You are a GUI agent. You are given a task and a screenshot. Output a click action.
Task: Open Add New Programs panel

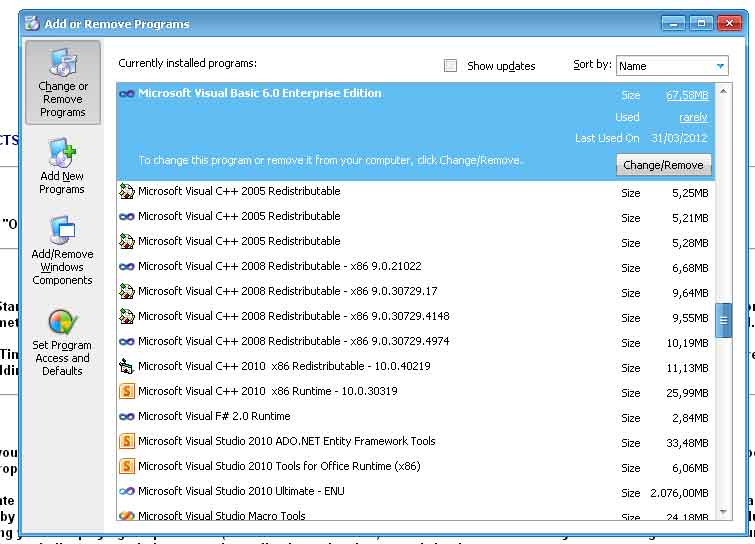tap(62, 166)
